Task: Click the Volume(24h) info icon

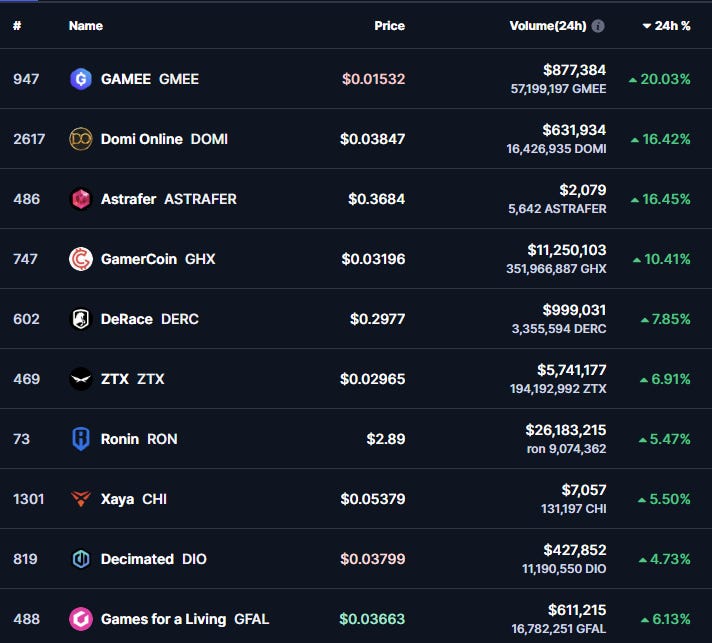Action: point(598,26)
